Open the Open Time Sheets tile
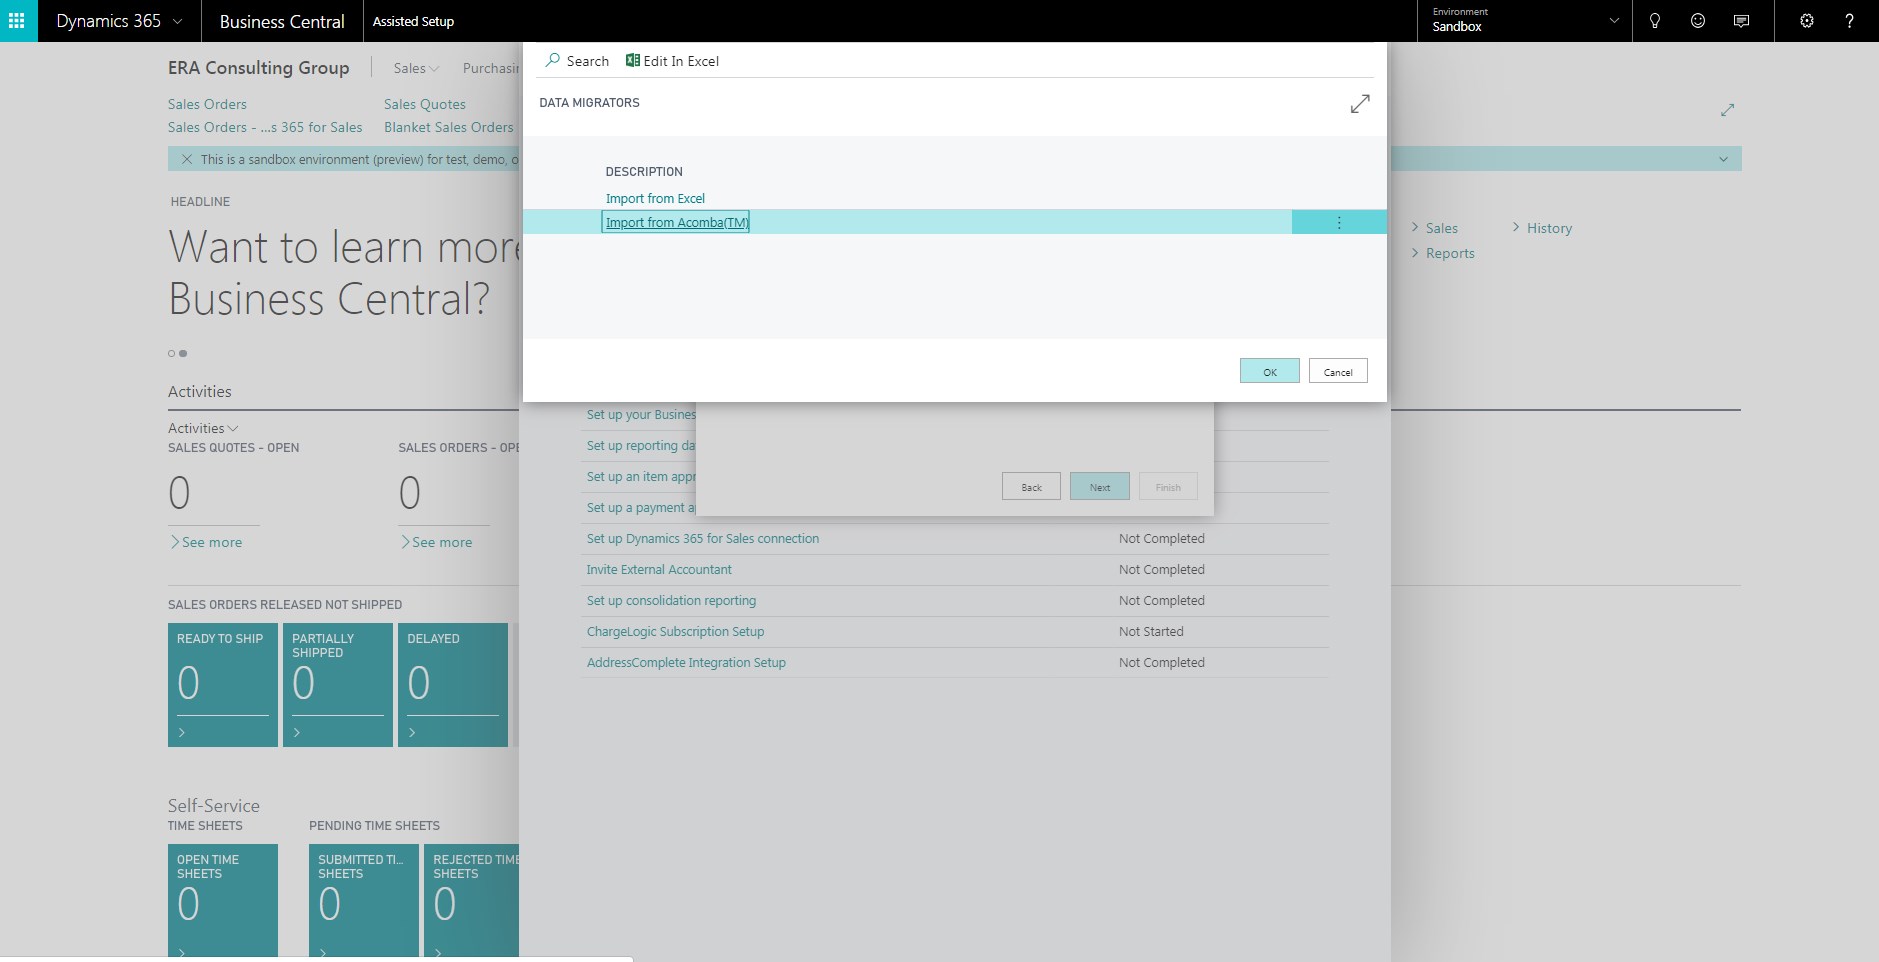 tap(223, 901)
